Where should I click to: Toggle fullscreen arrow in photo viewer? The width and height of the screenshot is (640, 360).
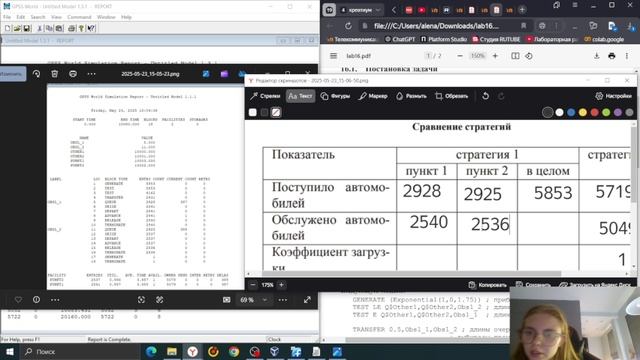[307, 300]
